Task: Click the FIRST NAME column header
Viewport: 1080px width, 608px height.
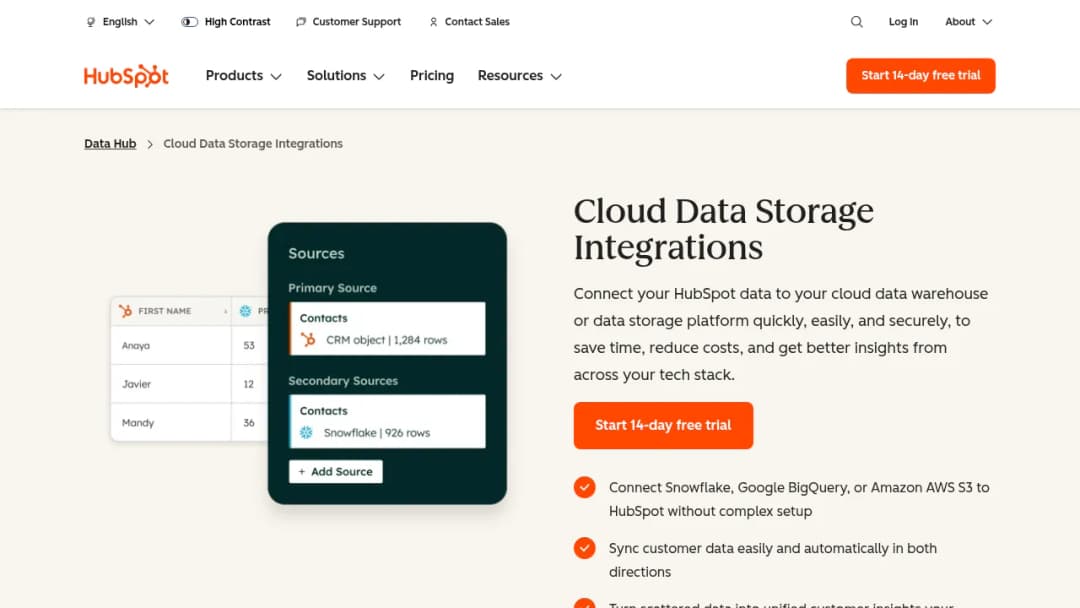Action: coord(171,311)
